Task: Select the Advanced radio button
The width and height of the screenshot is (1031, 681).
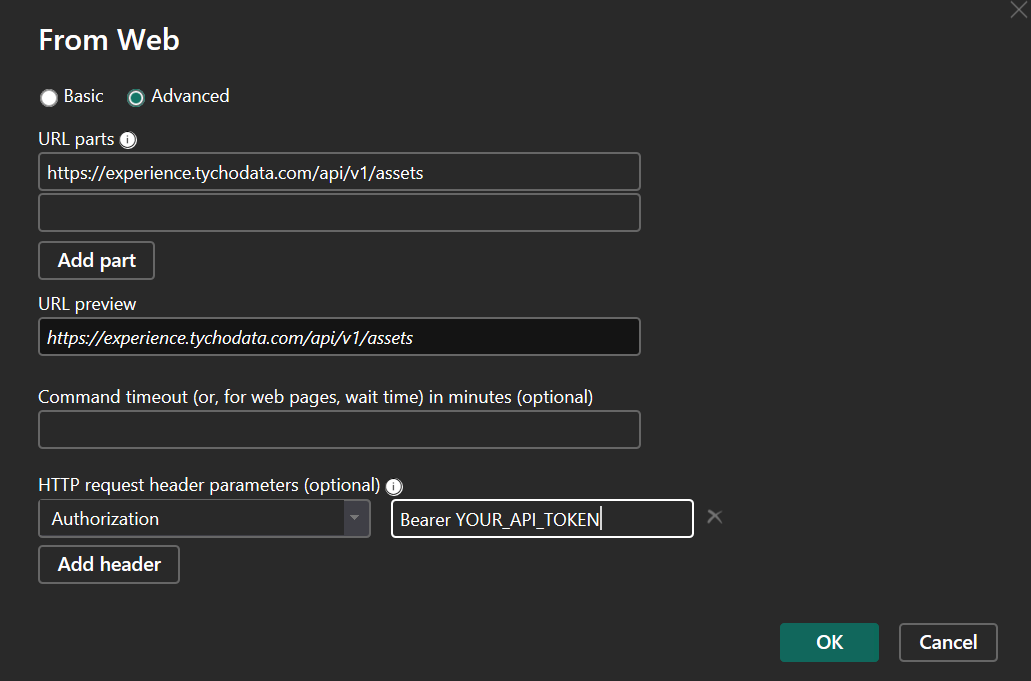Action: click(135, 97)
